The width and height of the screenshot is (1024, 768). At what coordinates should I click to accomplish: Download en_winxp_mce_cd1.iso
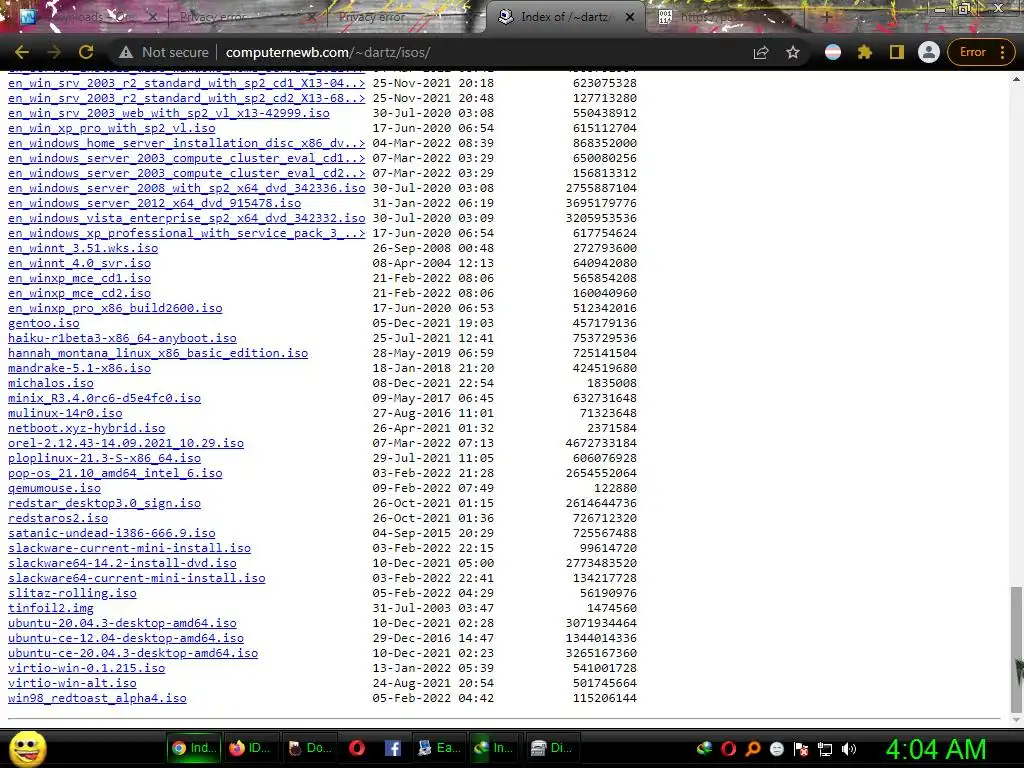pos(80,278)
